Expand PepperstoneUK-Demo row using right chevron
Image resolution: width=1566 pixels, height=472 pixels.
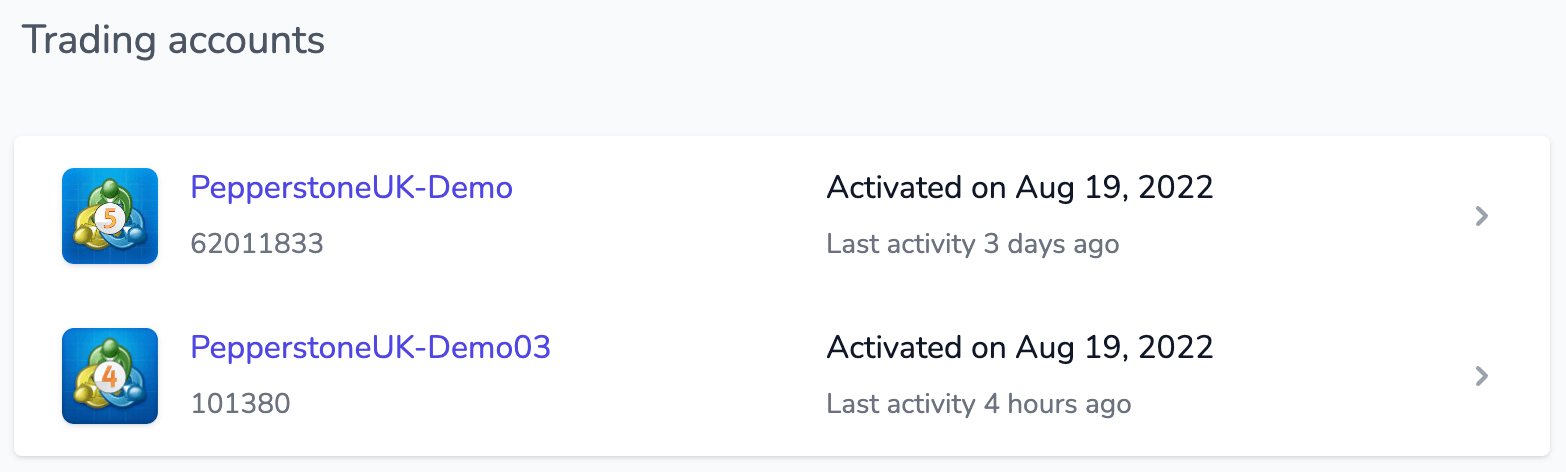pos(1483,216)
